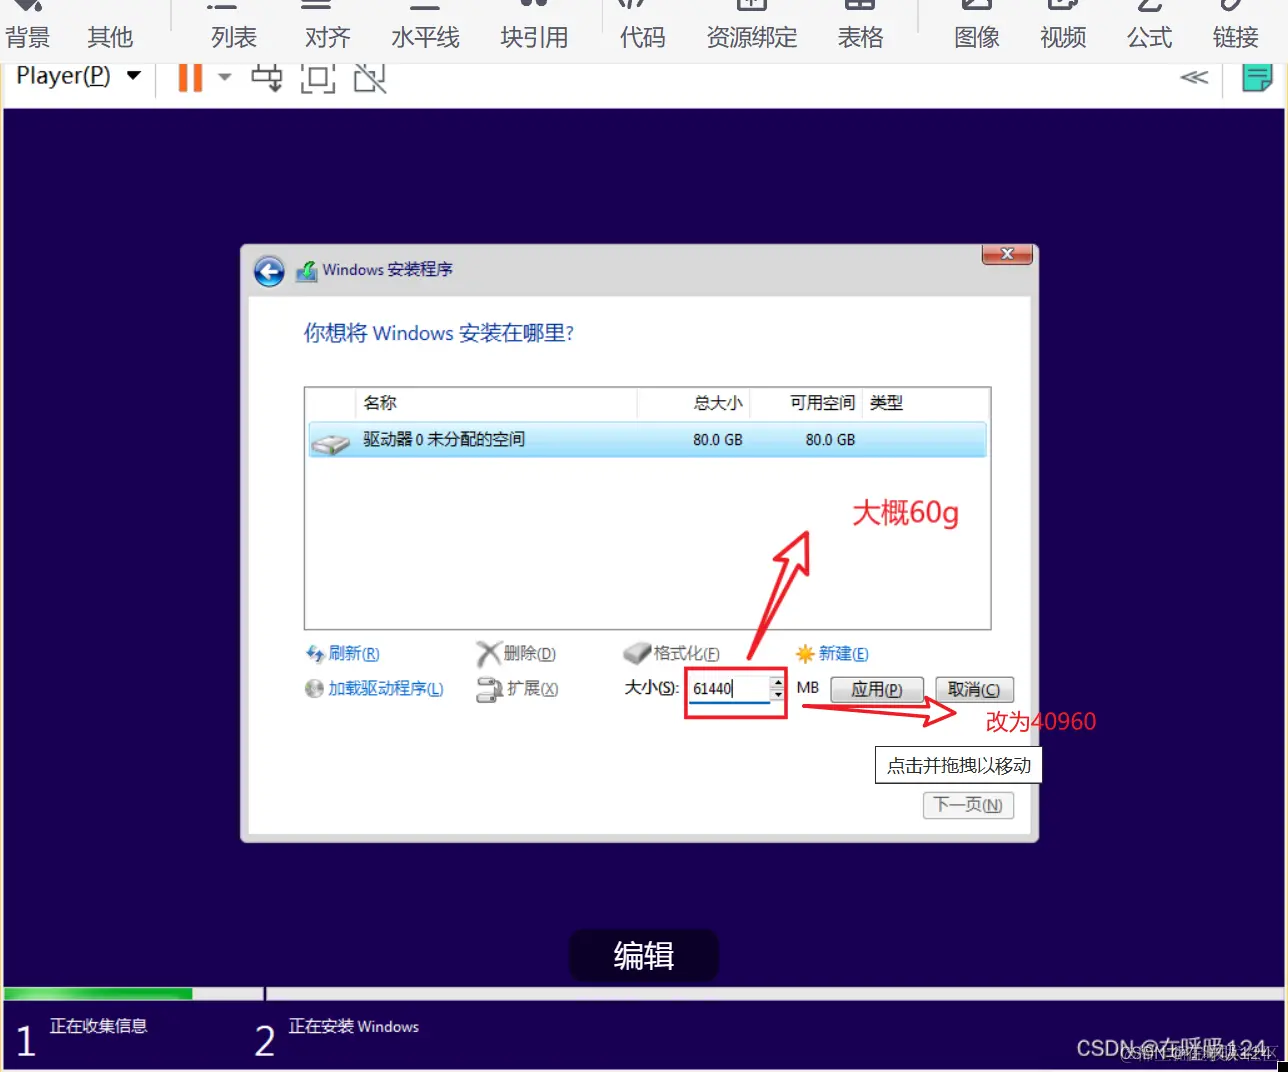Click the 下一页(N) next button
The height and width of the screenshot is (1072, 1288).
click(968, 805)
